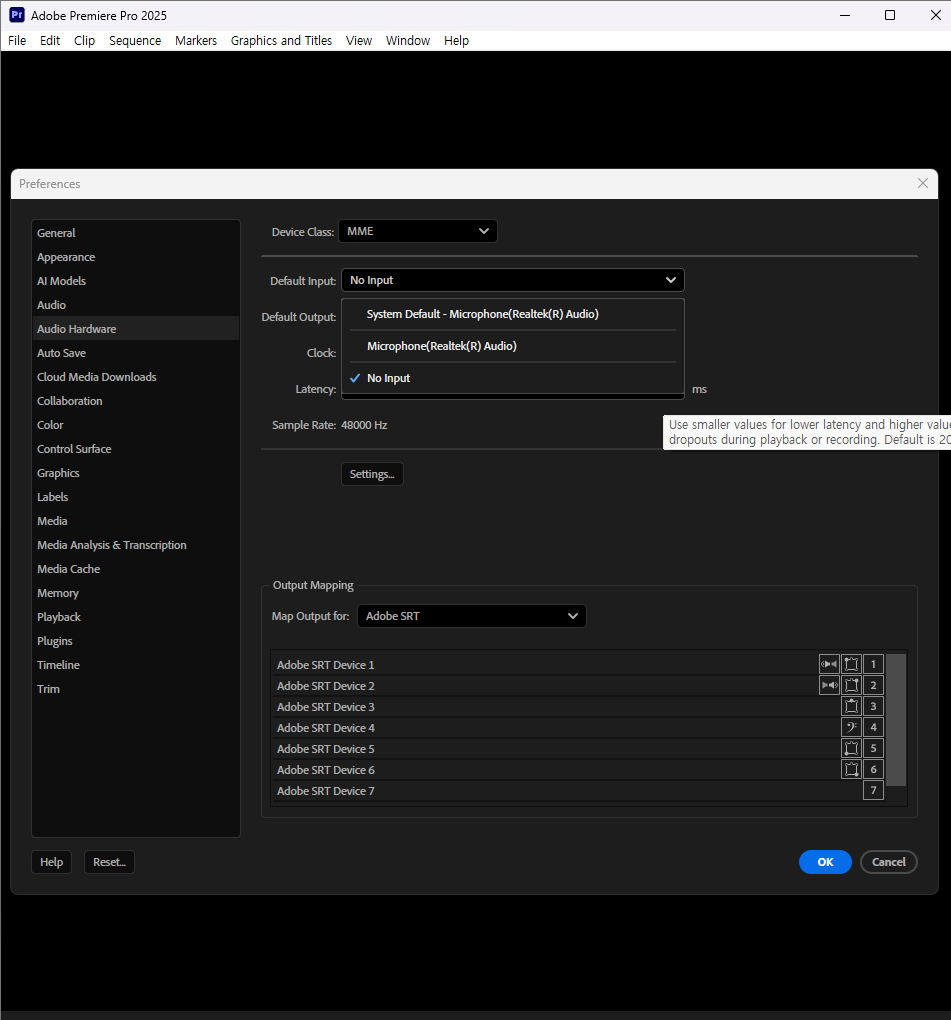951x1020 pixels.
Task: Click the center surround icon on Adobe SRT Device 3
Action: tap(851, 706)
